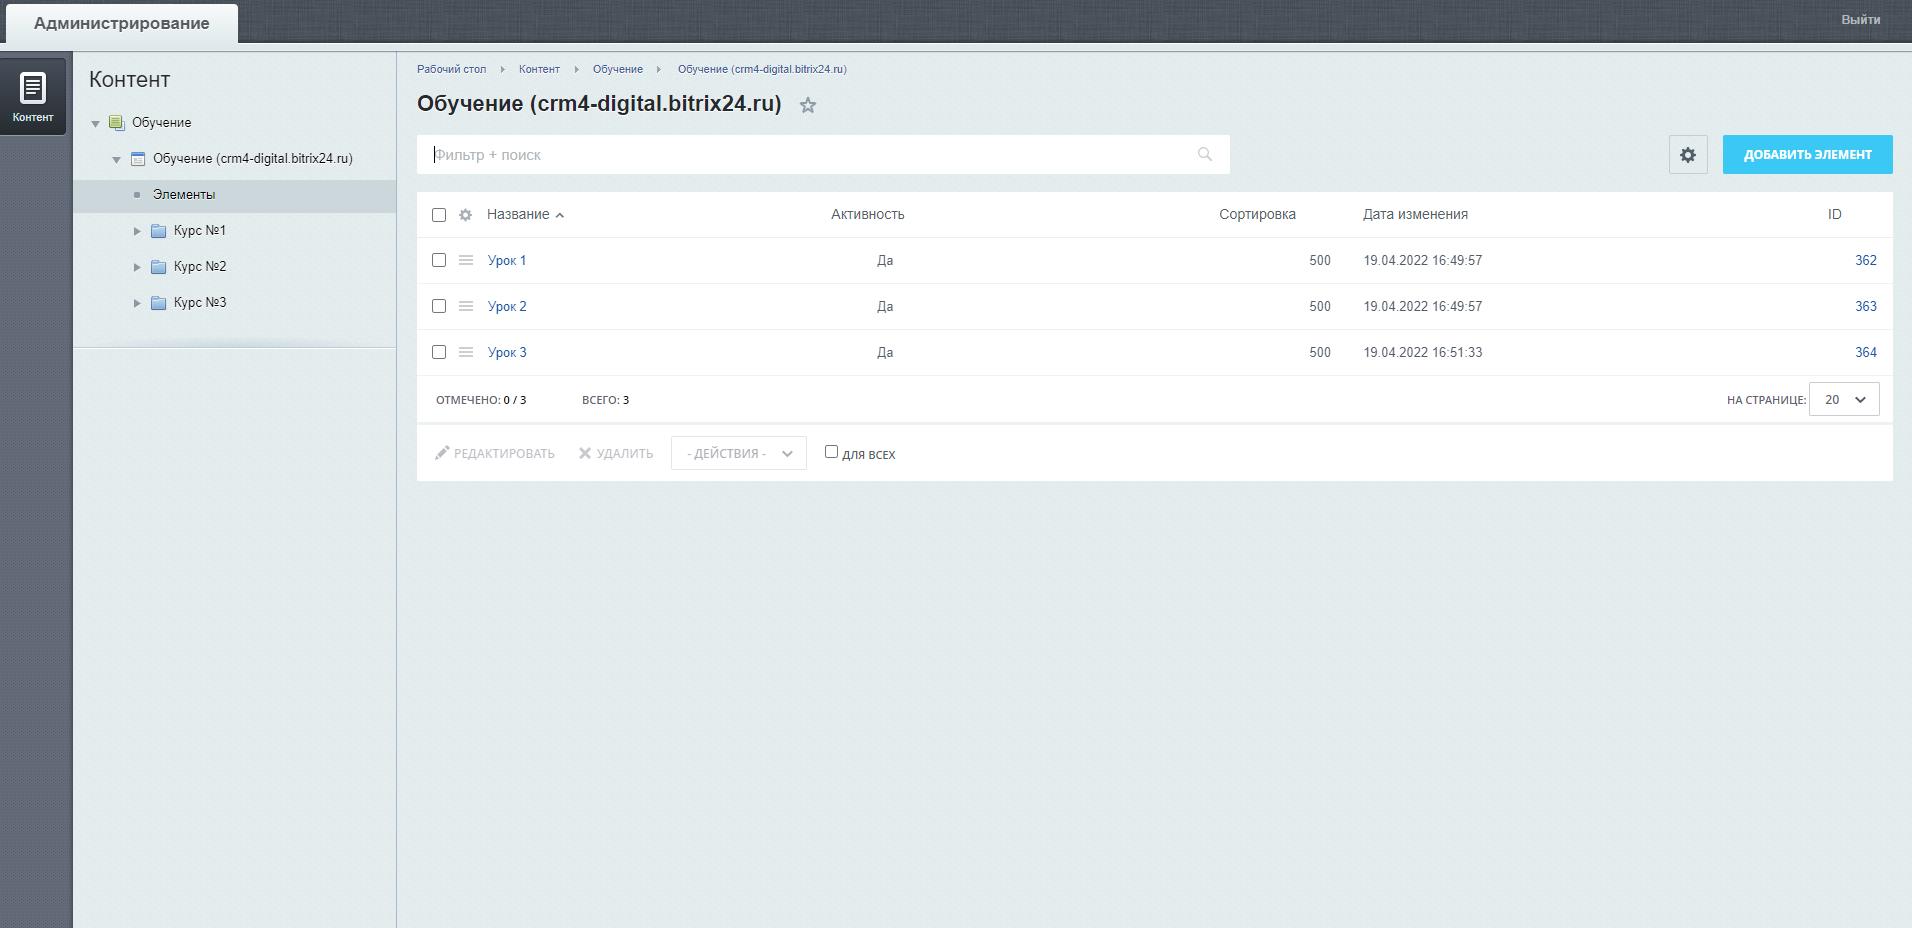Open row action menu for Урок 1
Viewport: 1912px width, 928px height.
(465, 260)
